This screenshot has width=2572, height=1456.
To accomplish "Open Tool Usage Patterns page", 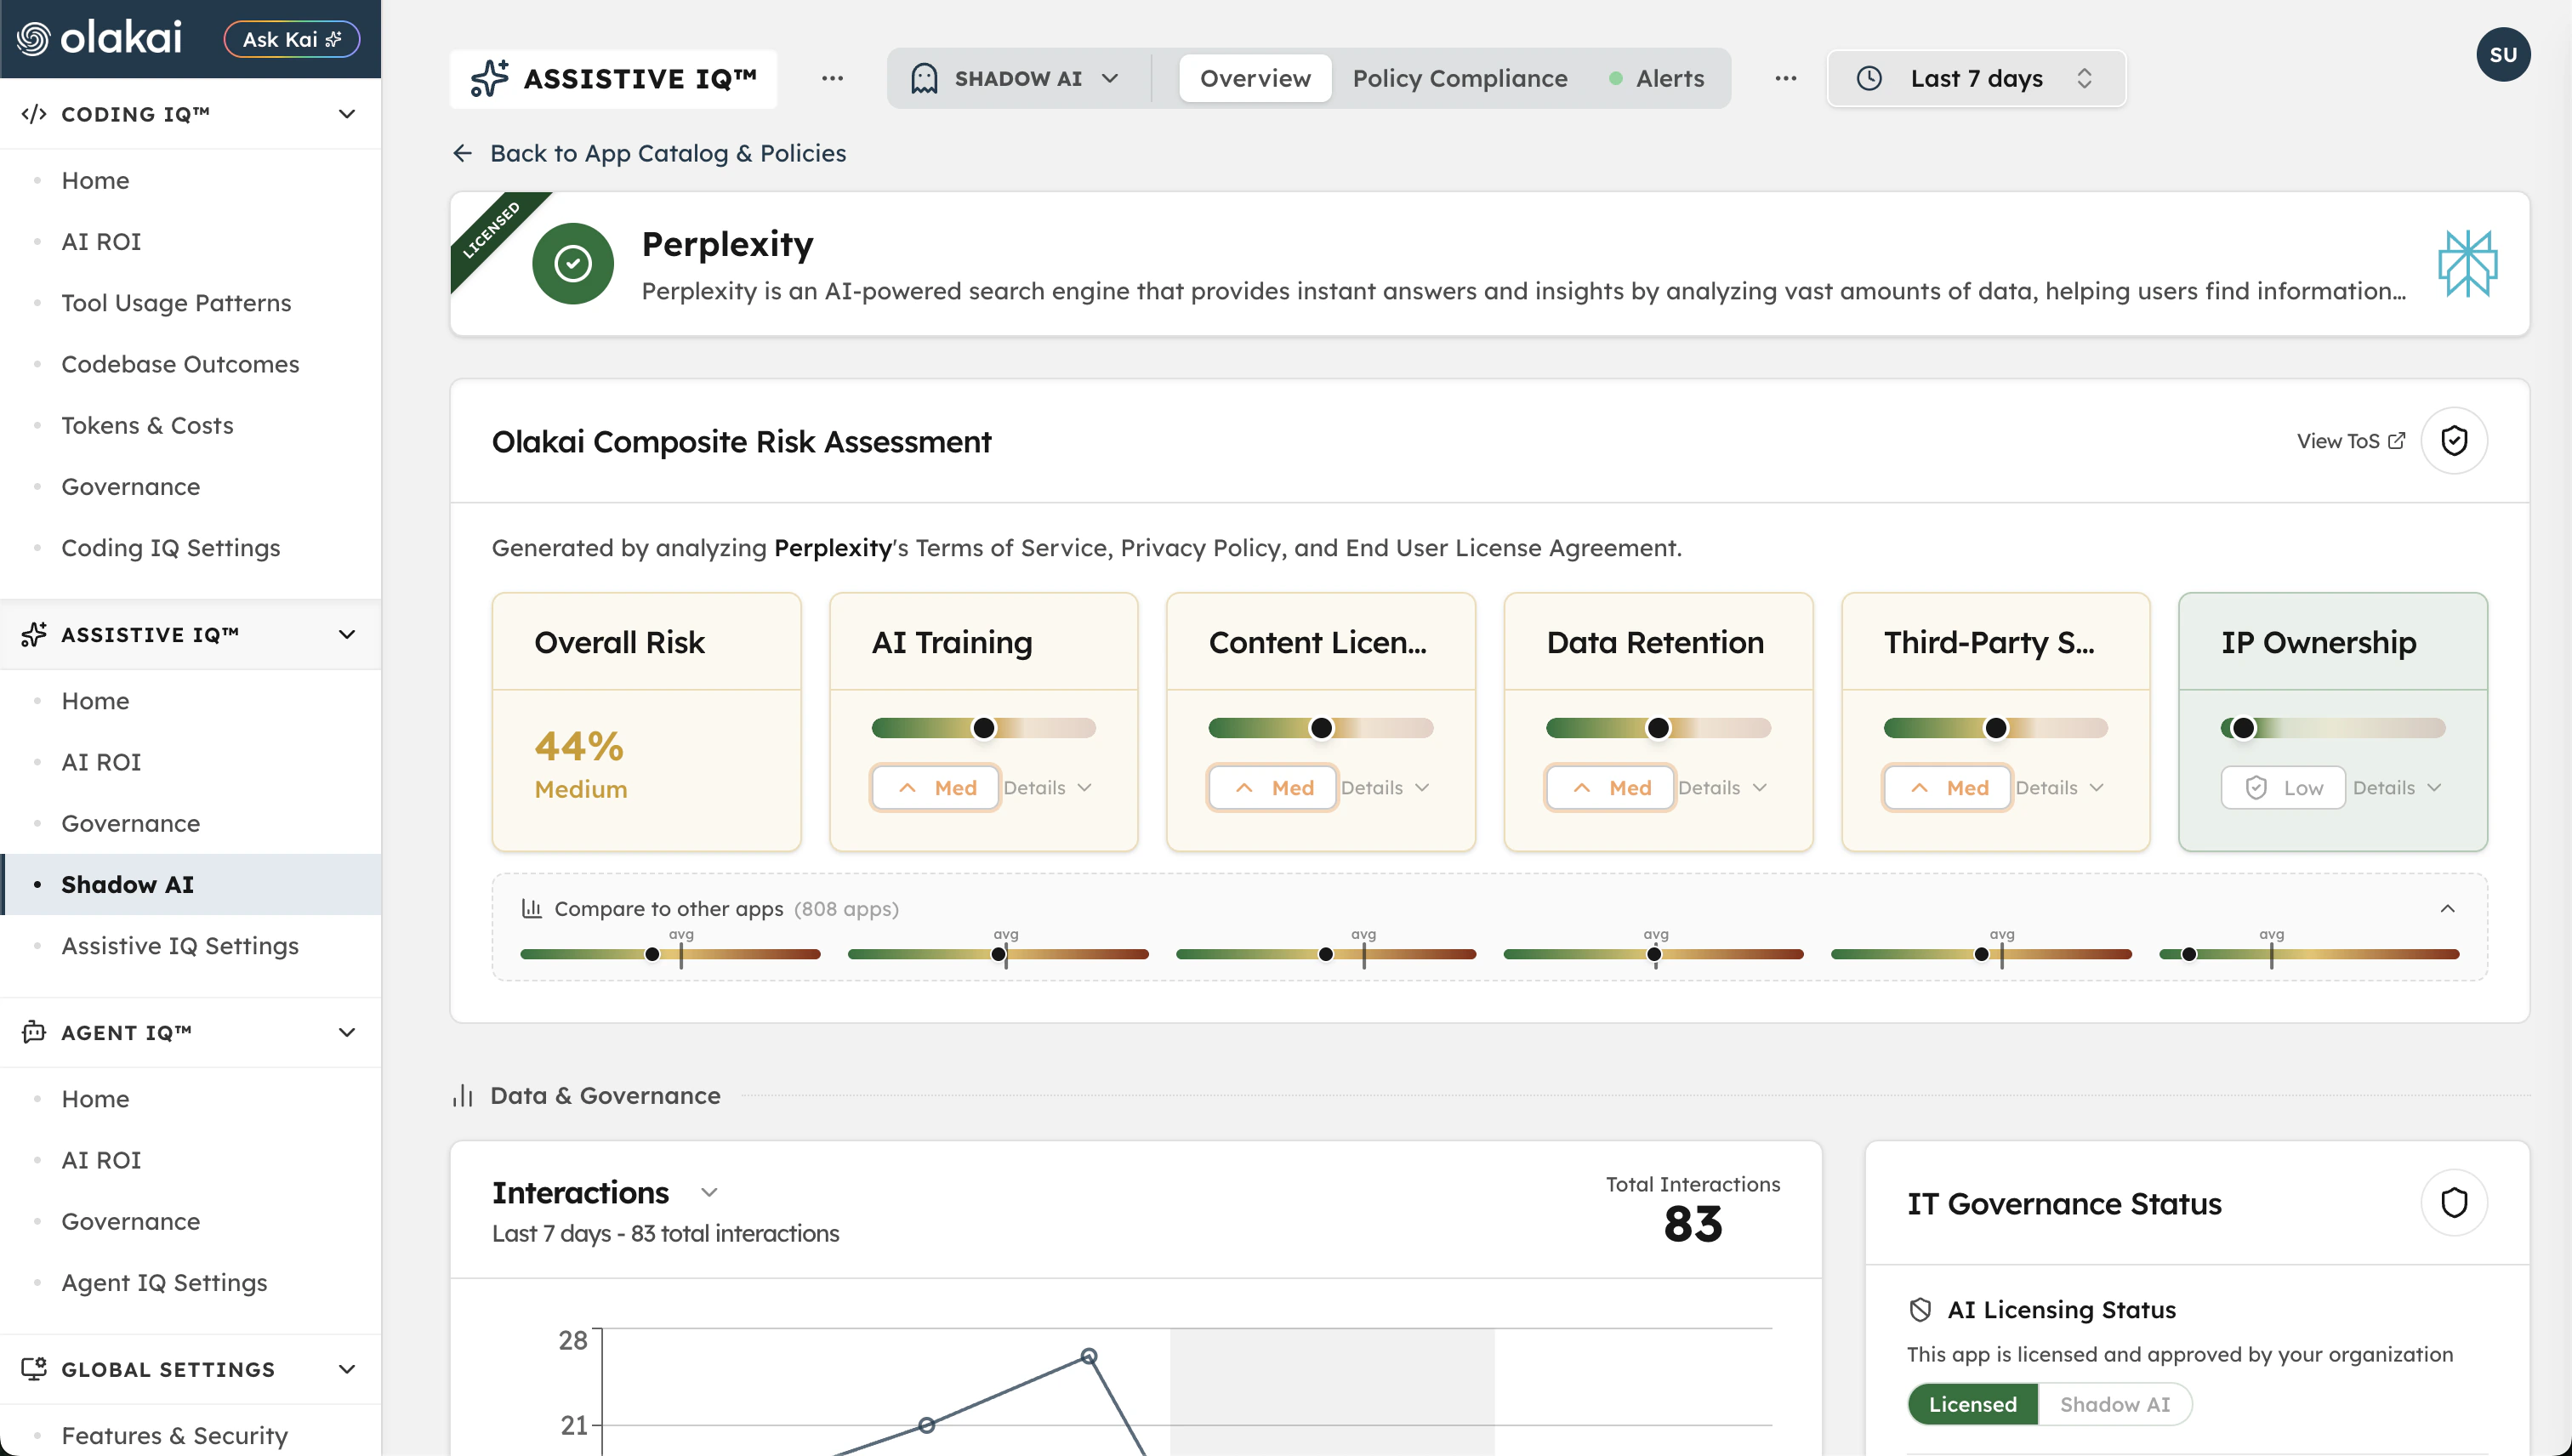I will click(x=176, y=302).
